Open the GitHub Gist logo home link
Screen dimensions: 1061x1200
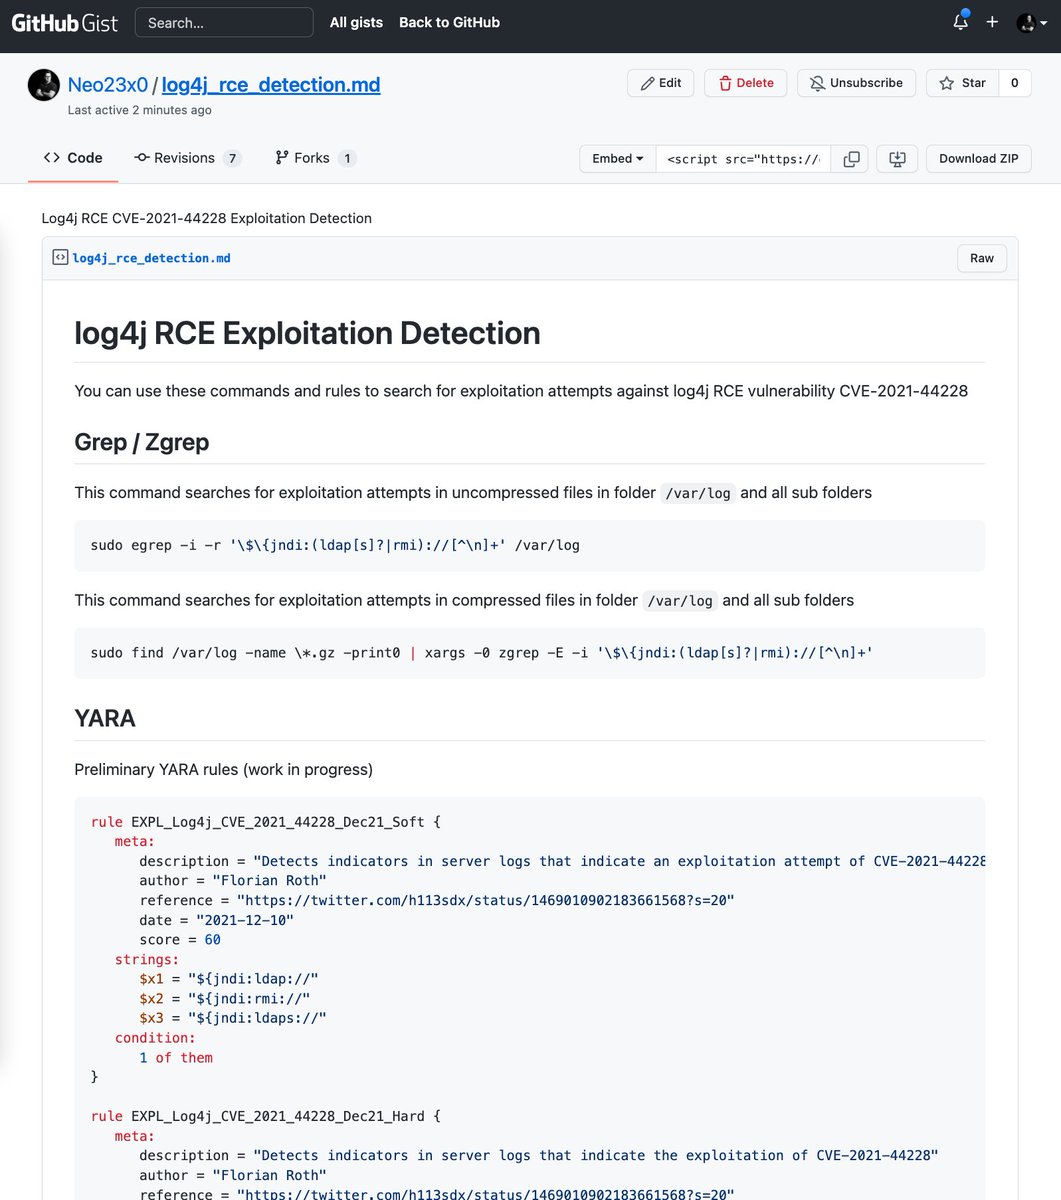tap(65, 22)
